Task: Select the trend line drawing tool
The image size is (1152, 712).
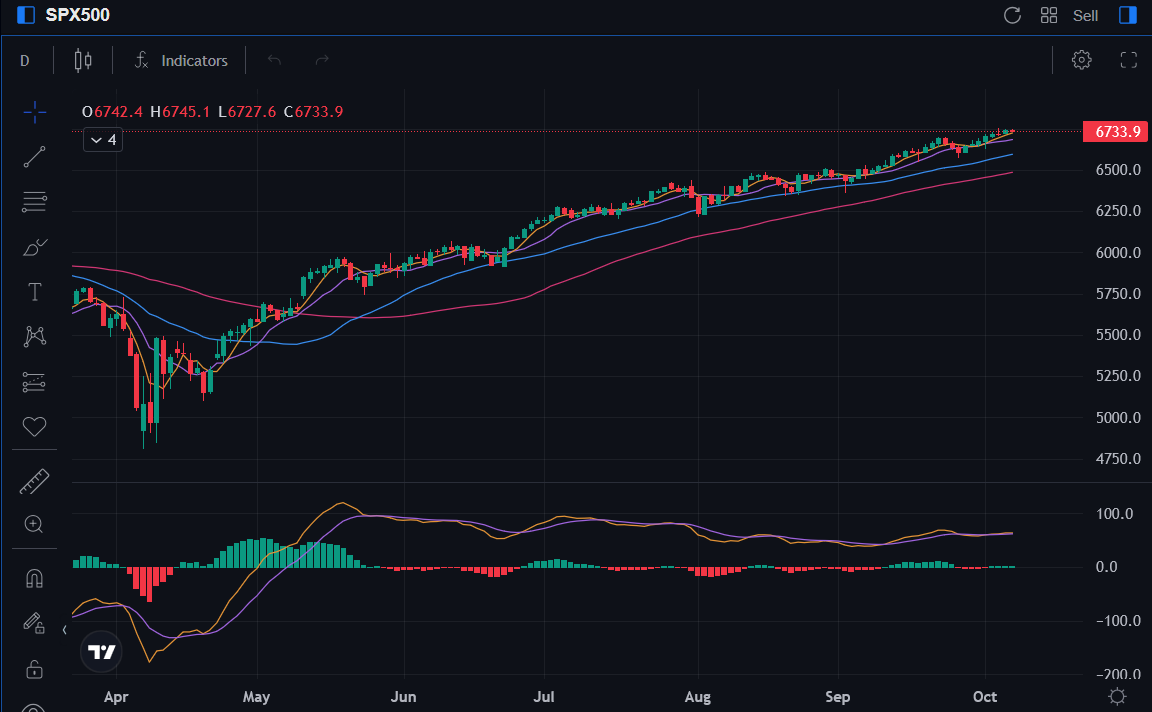Action: tap(34, 157)
